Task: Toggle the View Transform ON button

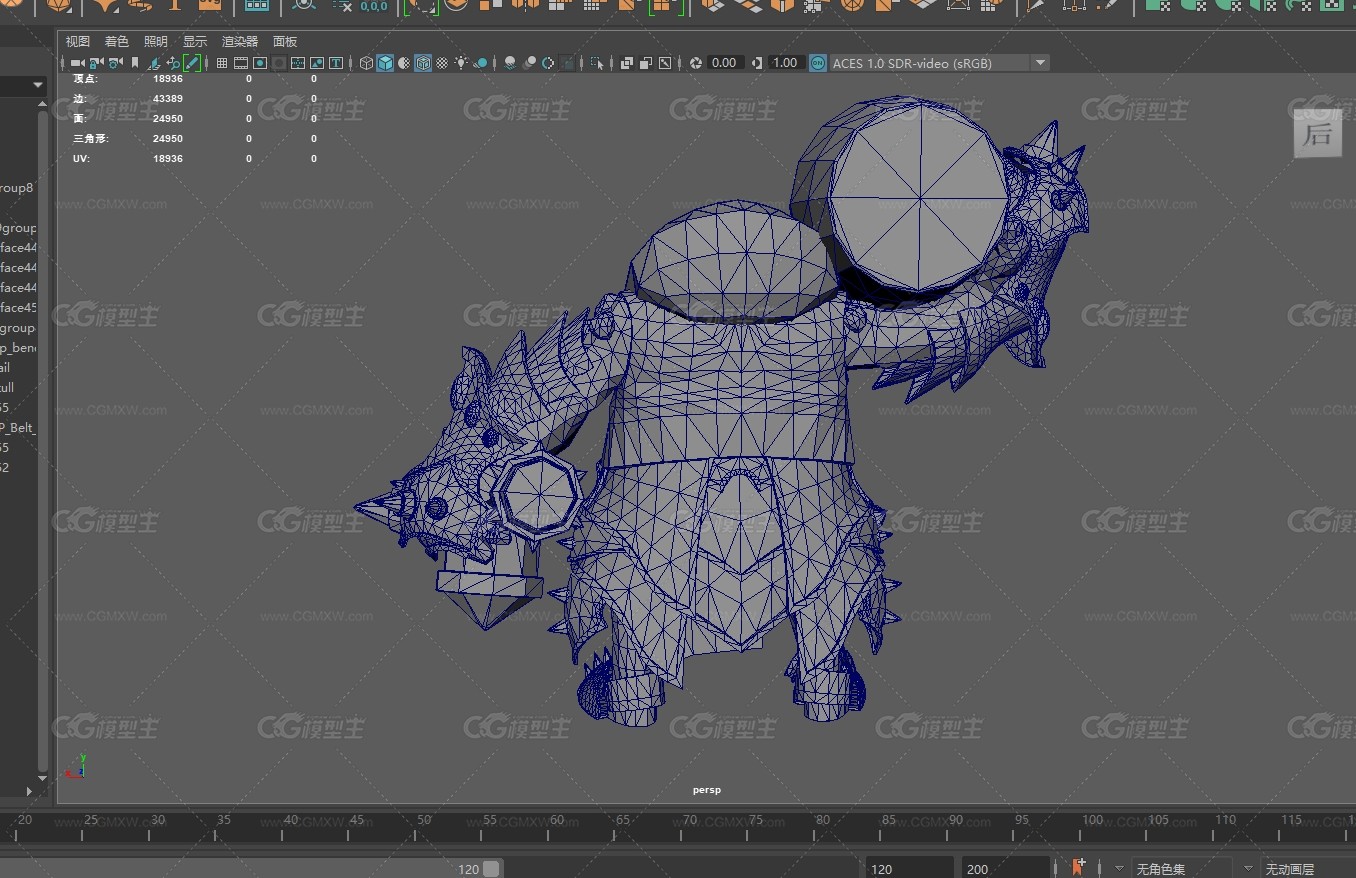Action: point(818,63)
